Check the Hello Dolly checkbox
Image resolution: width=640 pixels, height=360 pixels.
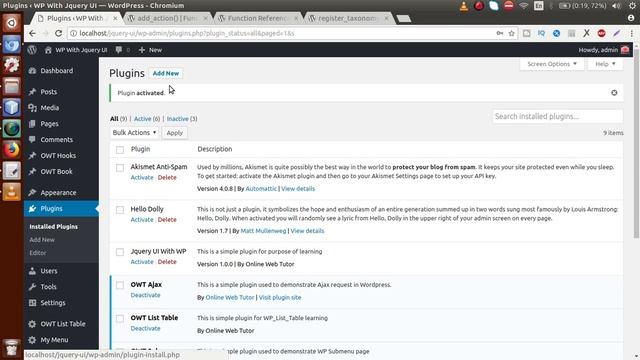(120, 210)
